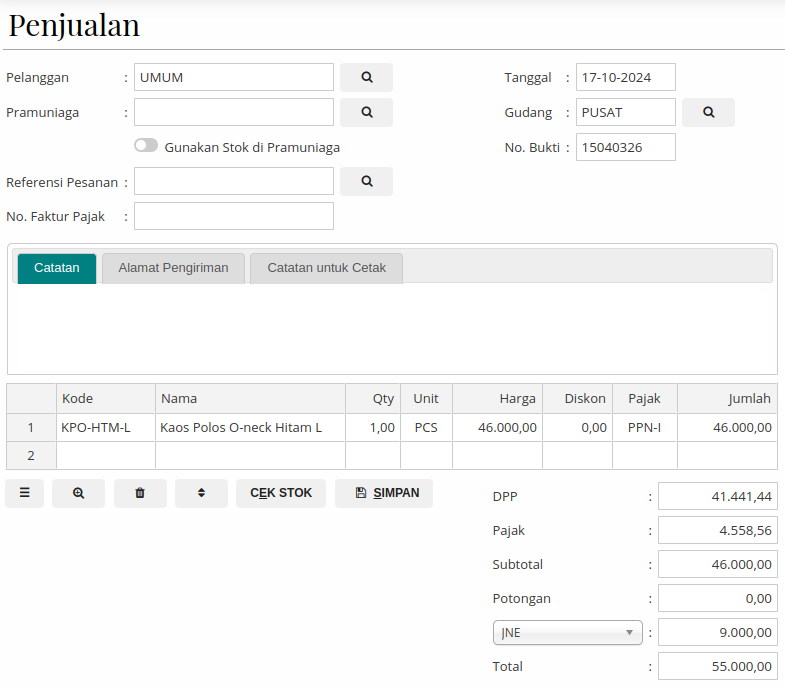Click the search icon next to Pelanggan
The width and height of the screenshot is (785, 687).
click(366, 77)
